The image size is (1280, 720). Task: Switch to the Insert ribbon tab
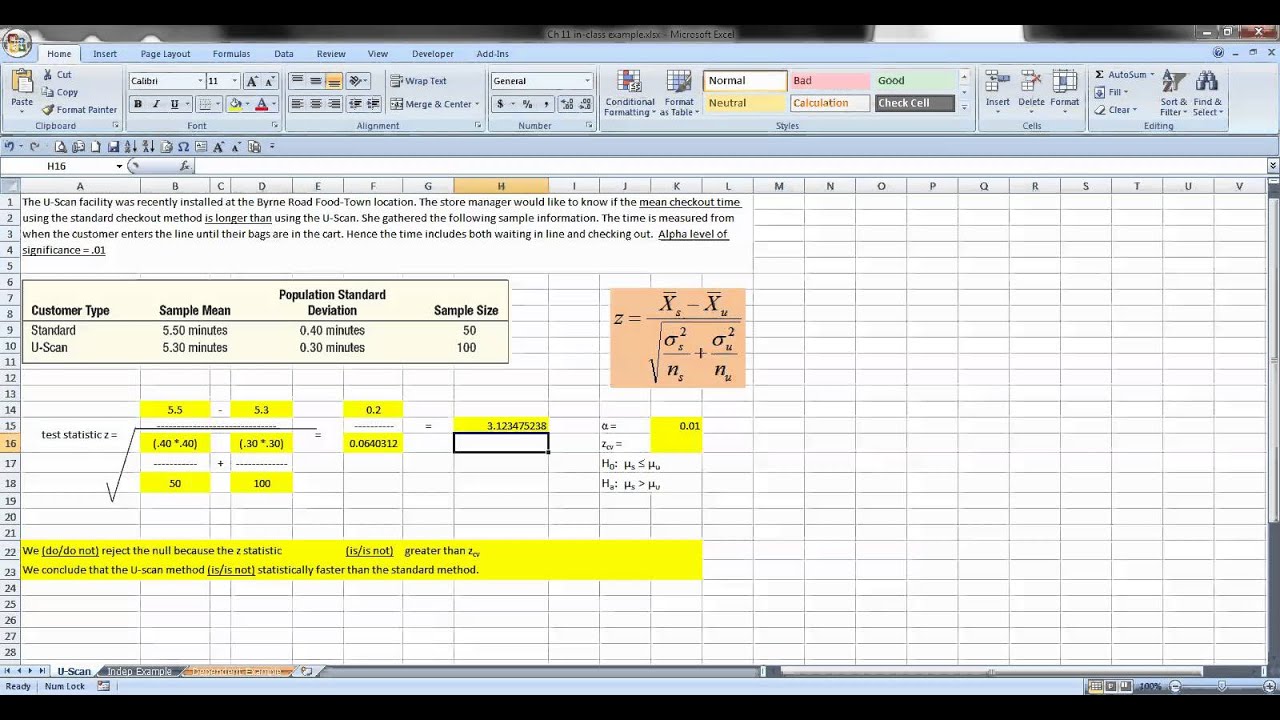pos(105,54)
